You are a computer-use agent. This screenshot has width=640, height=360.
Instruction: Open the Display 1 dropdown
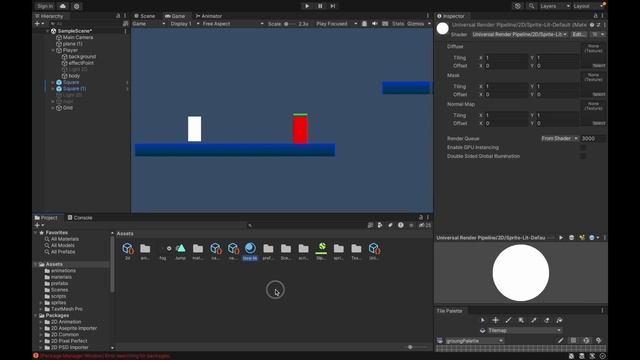(184, 24)
